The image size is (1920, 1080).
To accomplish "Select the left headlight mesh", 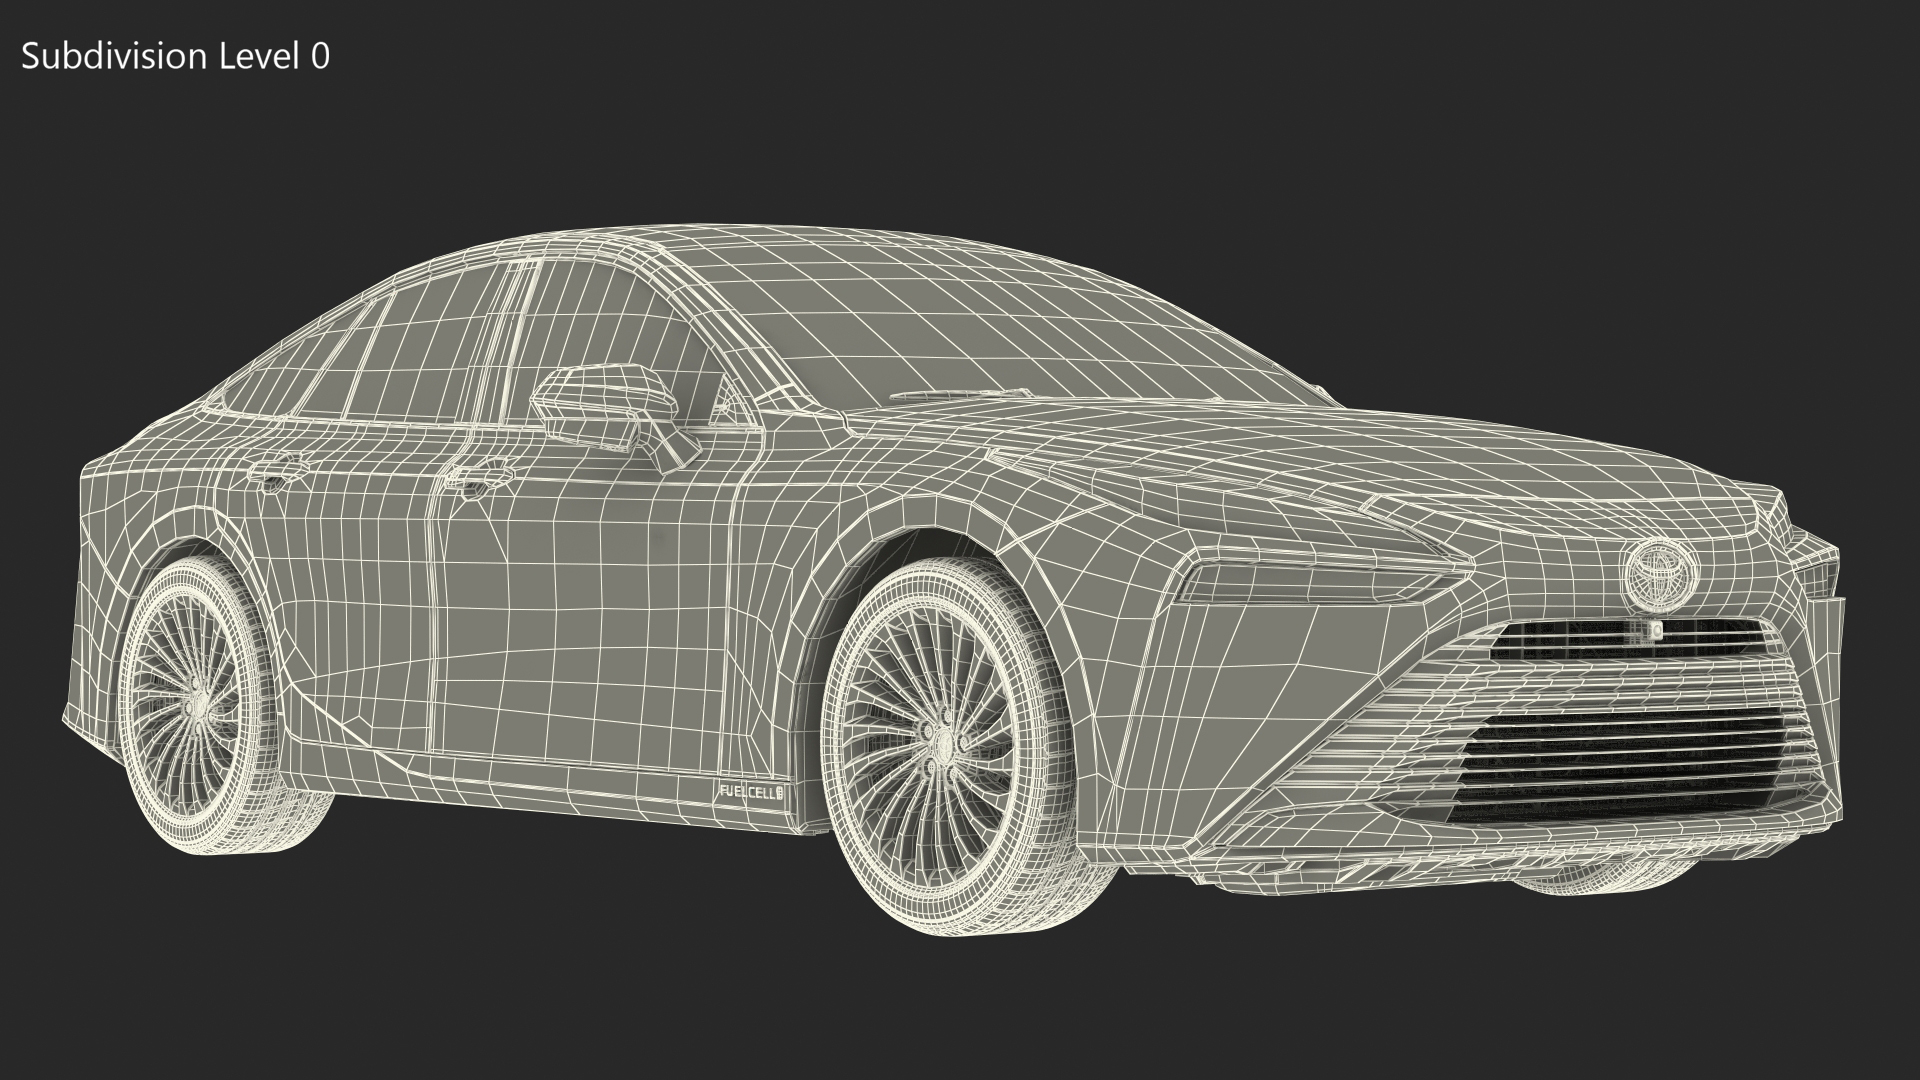I will [x=1290, y=581].
